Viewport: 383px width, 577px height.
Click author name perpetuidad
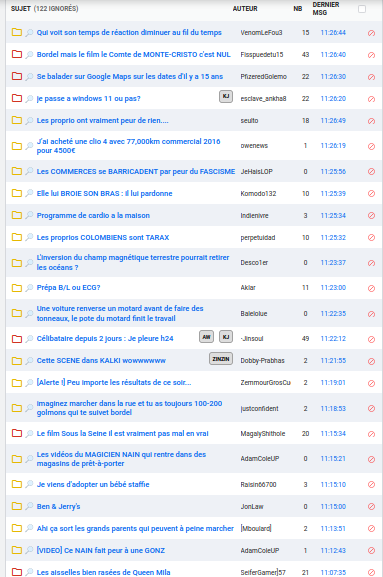pyautogui.click(x=258, y=238)
